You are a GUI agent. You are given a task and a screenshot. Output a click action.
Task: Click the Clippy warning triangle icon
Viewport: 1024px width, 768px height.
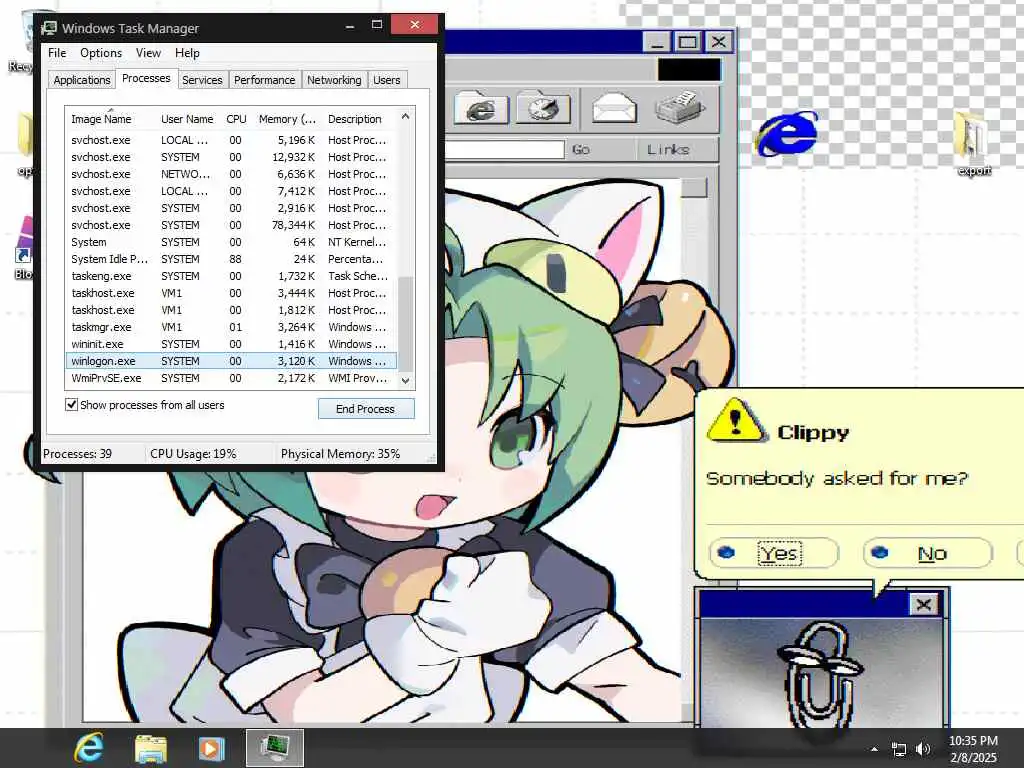pos(736,421)
